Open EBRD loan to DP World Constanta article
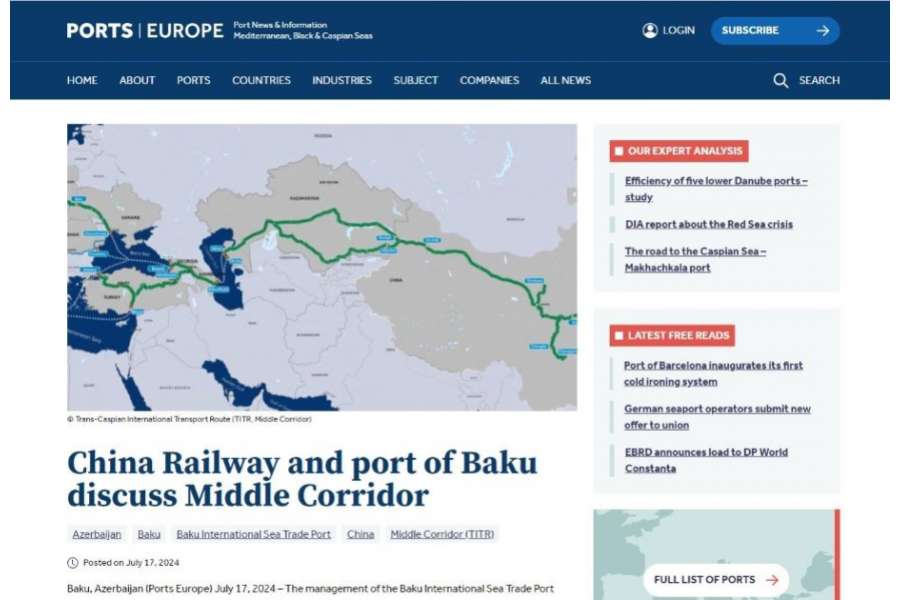This screenshot has height=600, width=900. click(x=706, y=460)
